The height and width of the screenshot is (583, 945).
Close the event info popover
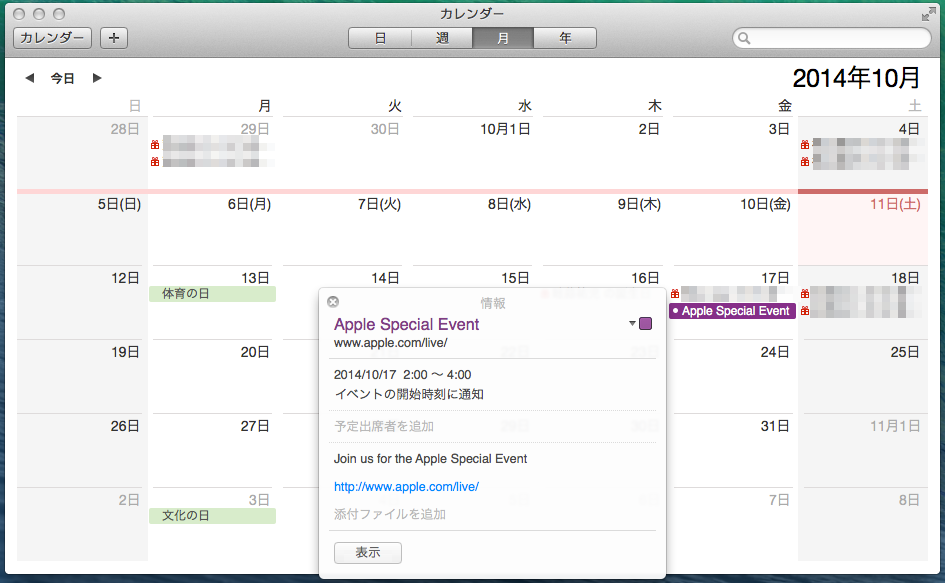tap(333, 302)
